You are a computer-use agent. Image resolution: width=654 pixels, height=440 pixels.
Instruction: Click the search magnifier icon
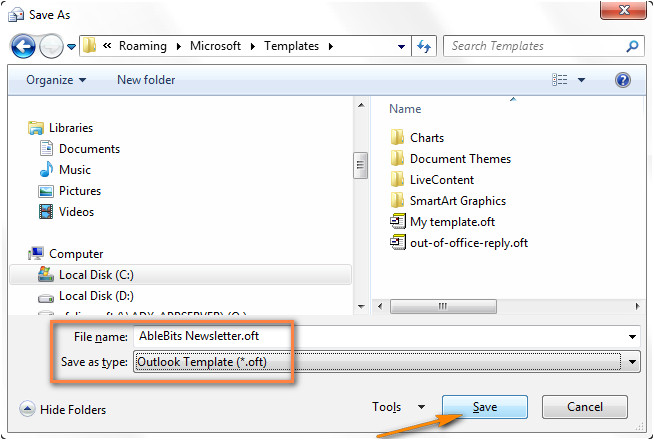[632, 46]
